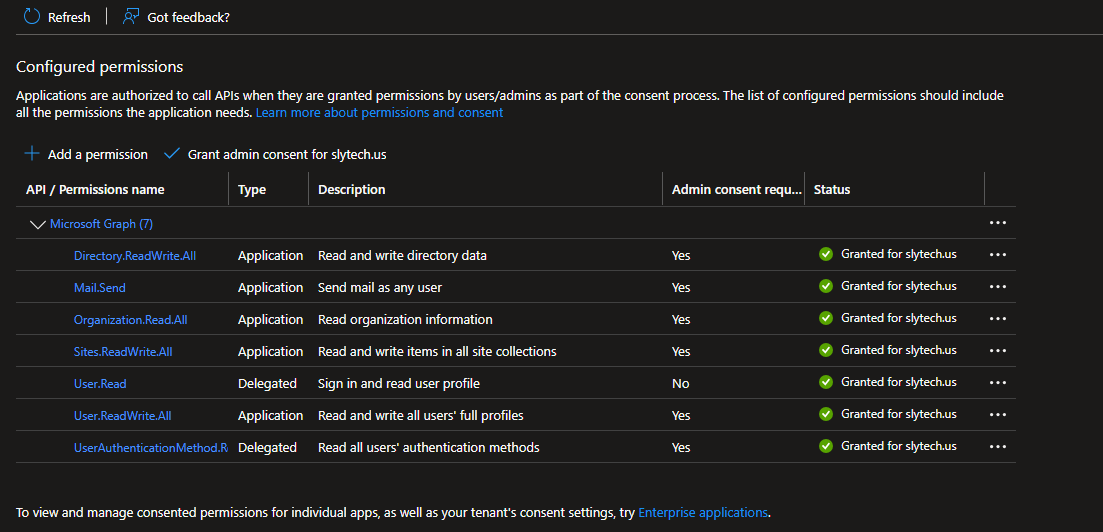The width and height of the screenshot is (1103, 532).
Task: Click the Refresh button label
Action: point(69,18)
